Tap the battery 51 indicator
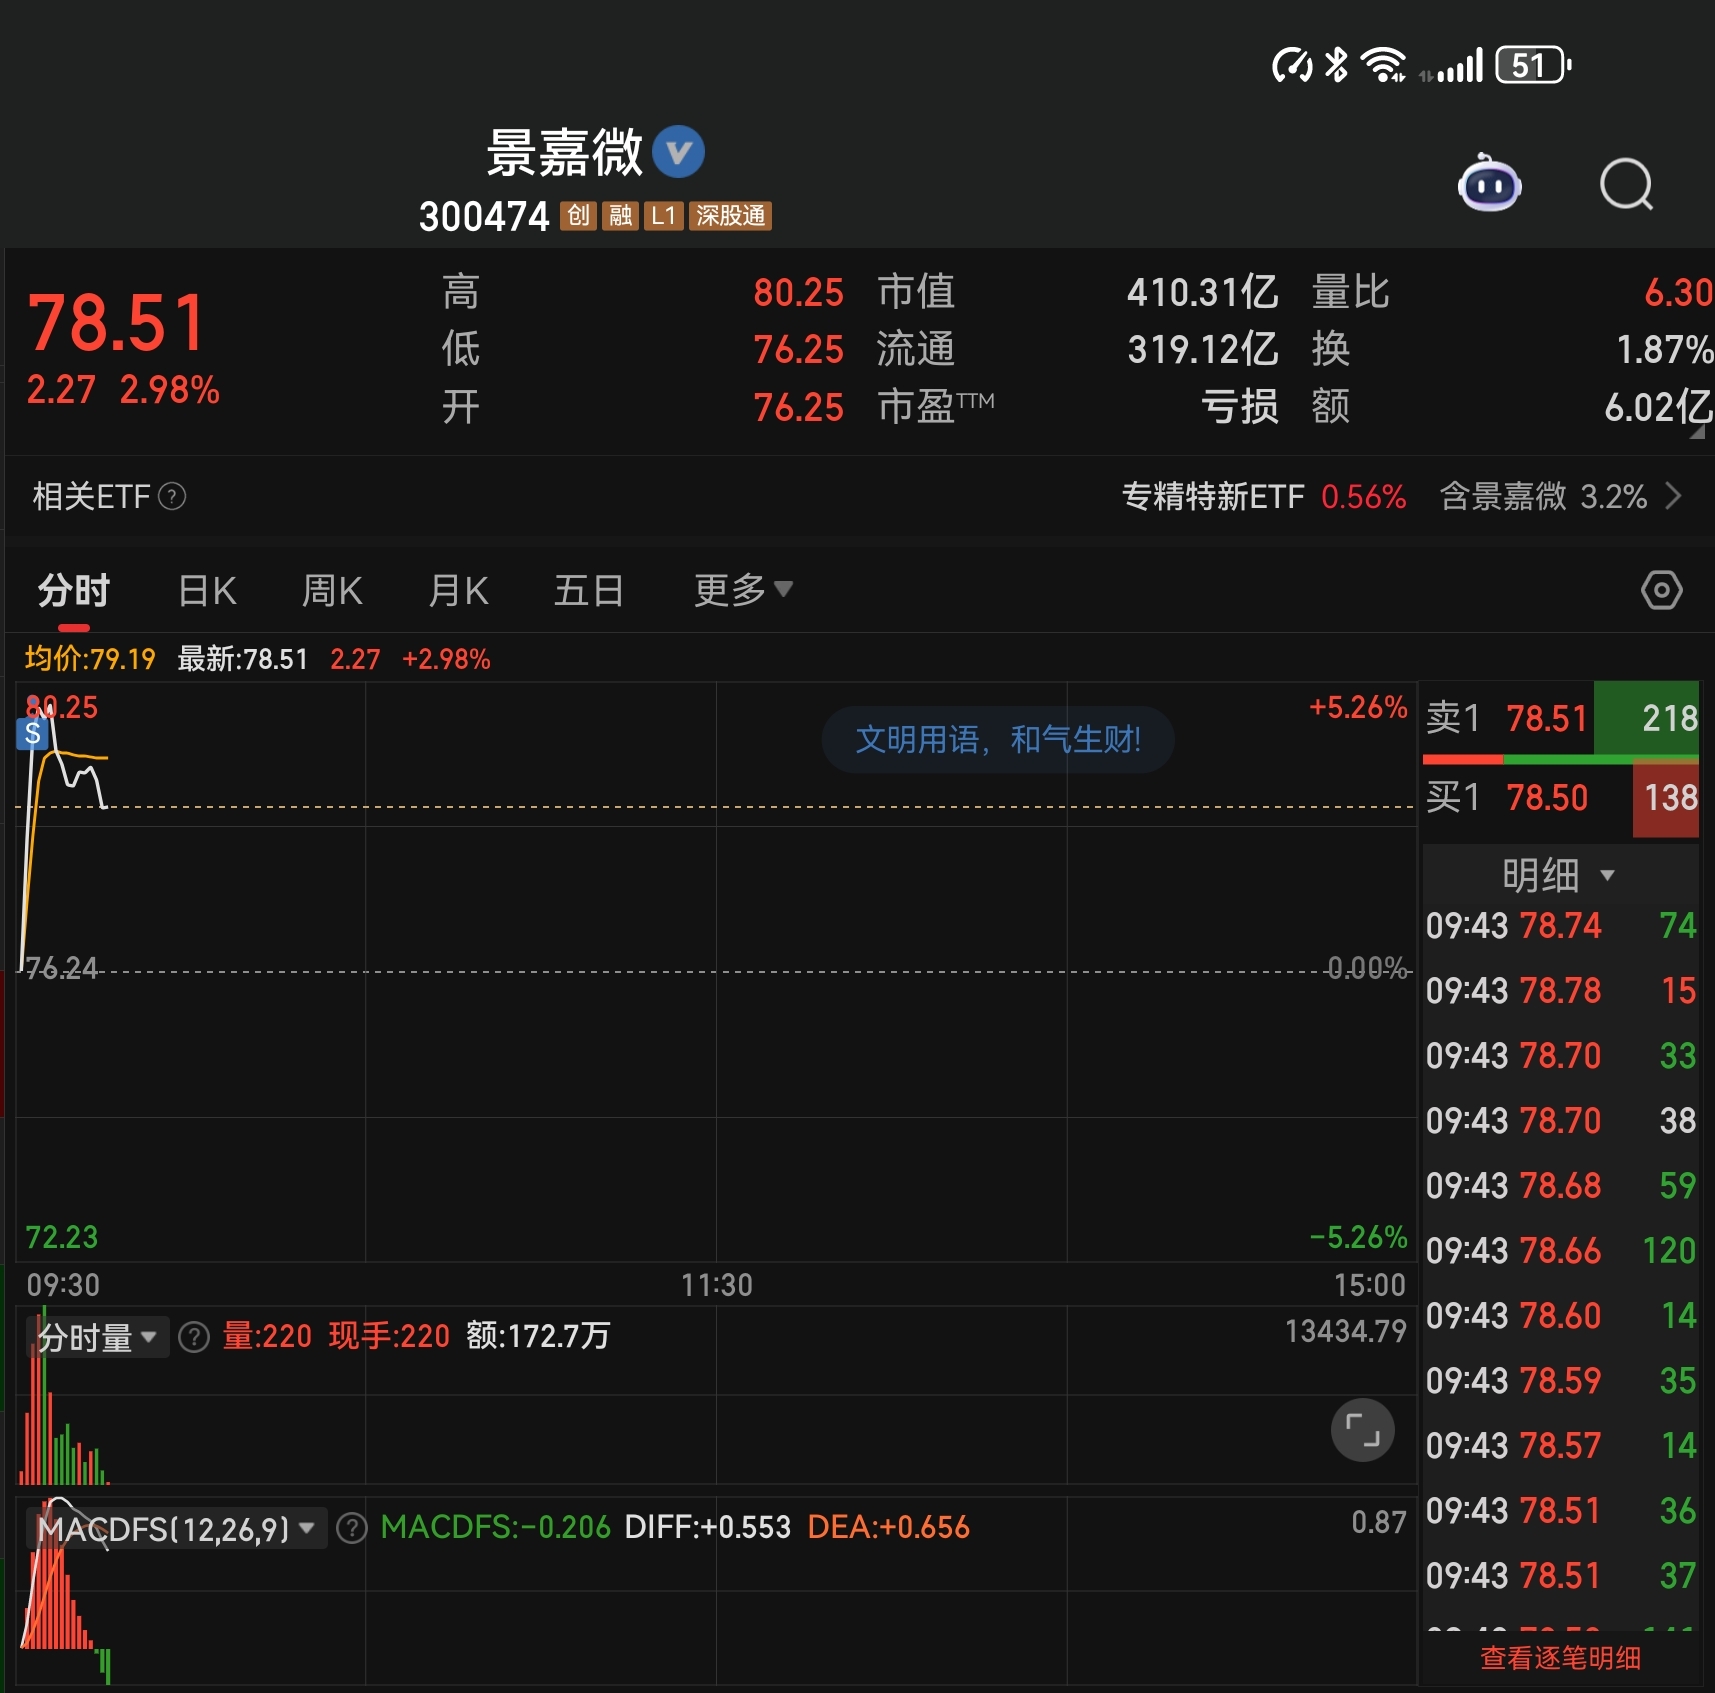Screen dimensions: 1715x1693 tap(1533, 66)
